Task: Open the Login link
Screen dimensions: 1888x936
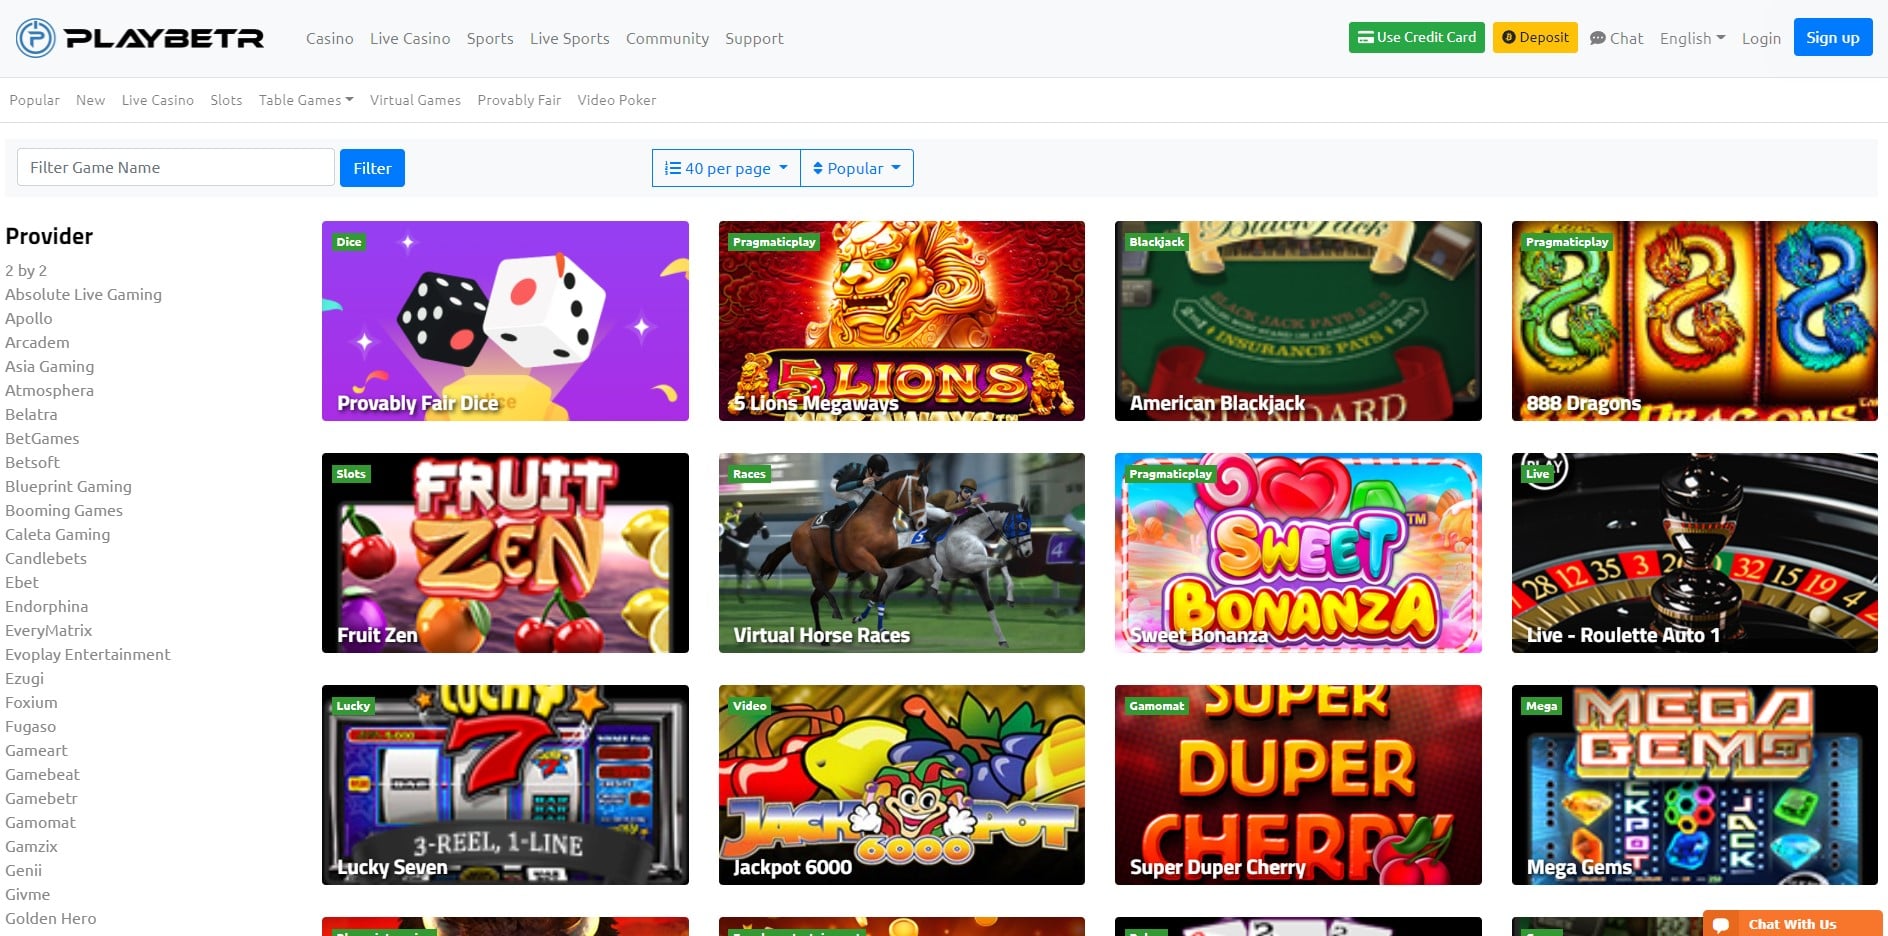Action: [x=1761, y=38]
